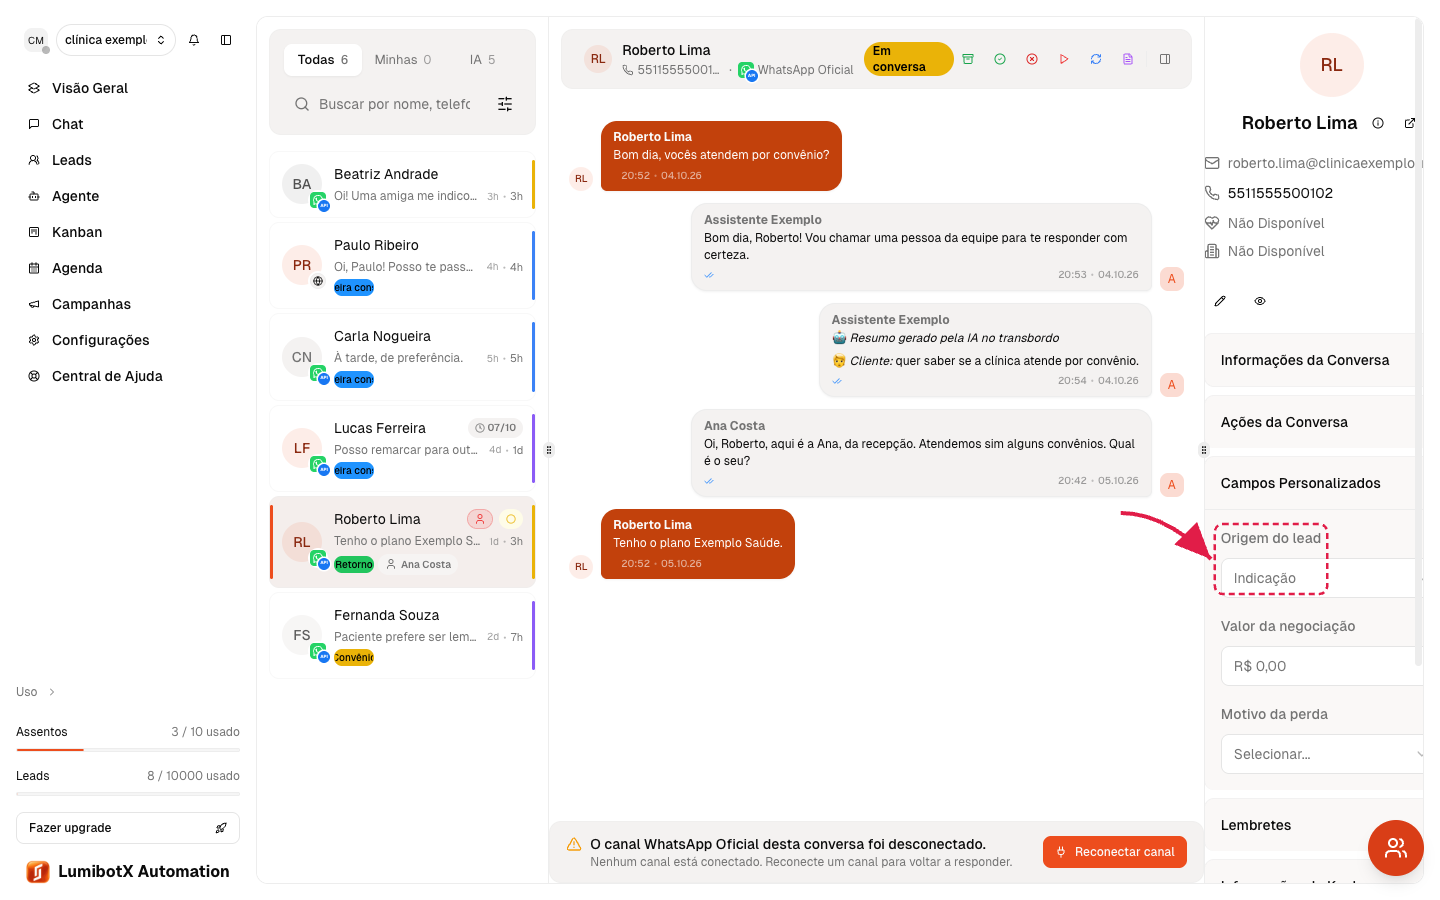The height and width of the screenshot is (900, 1440).
Task: Click the Leads usage progress bar
Action: (x=128, y=793)
